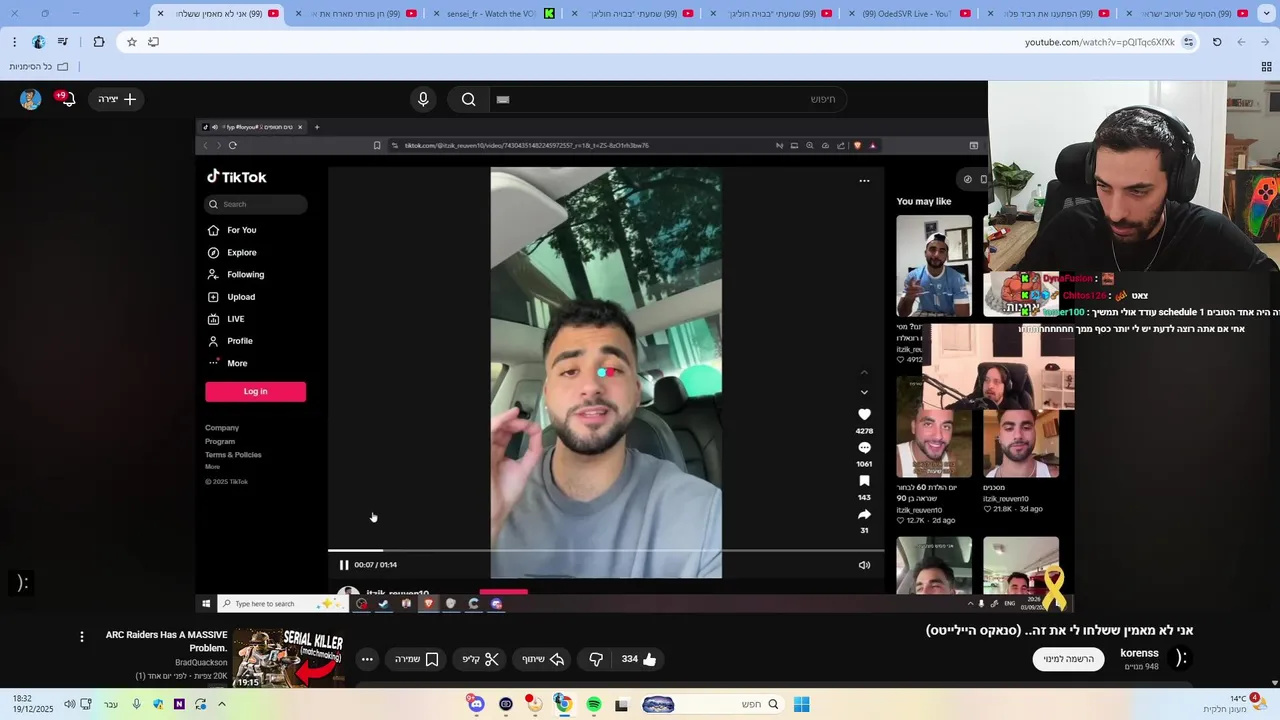The height and width of the screenshot is (720, 1280).
Task: Open the ARC Raiders Serial Killer thumbnail
Action: point(289,659)
